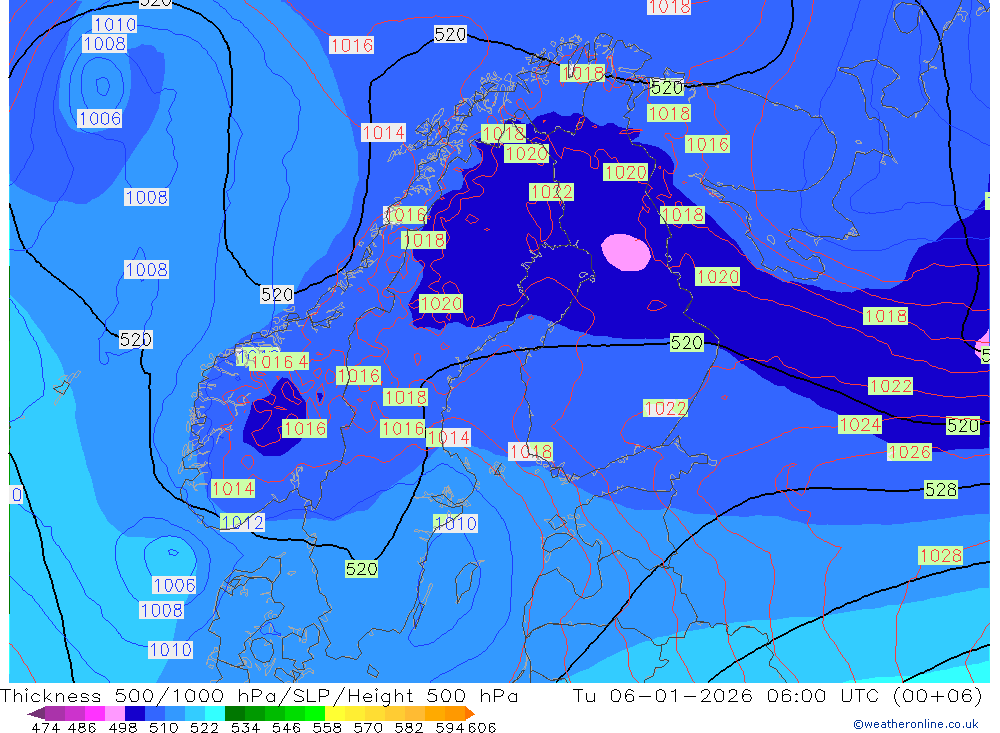1000x733 pixels.
Task: Click the 1024 isobar label
Action: 860,425
